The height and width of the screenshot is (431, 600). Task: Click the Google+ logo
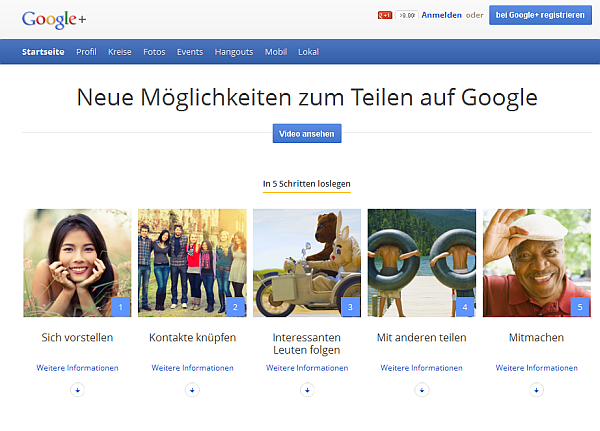point(54,20)
